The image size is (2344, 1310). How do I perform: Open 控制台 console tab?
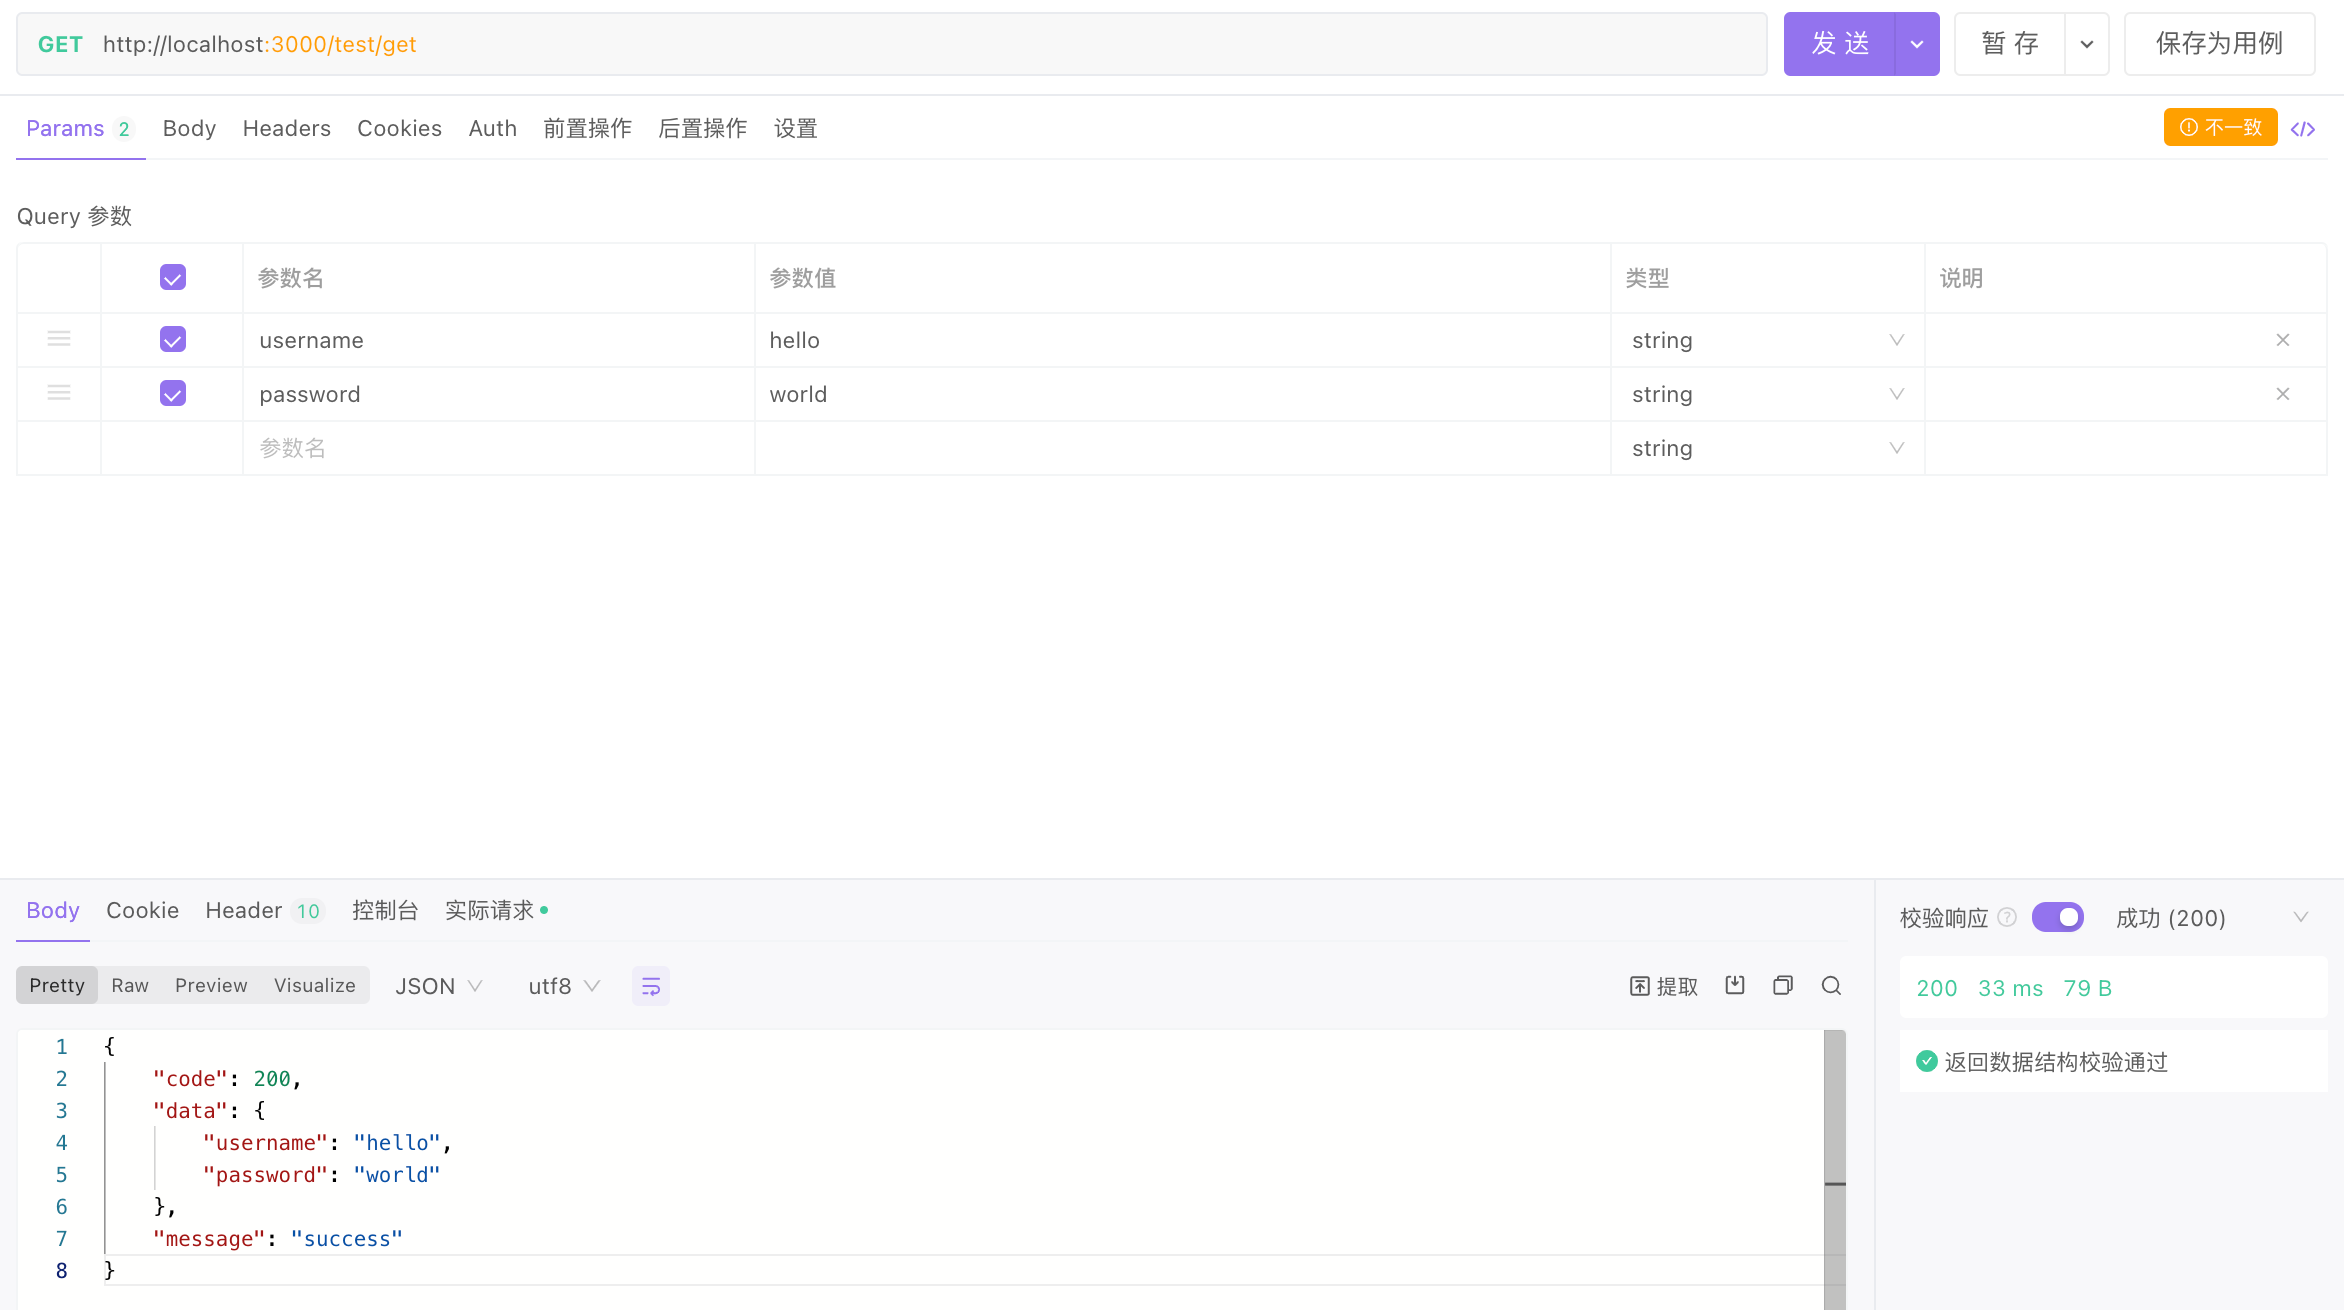click(x=384, y=910)
